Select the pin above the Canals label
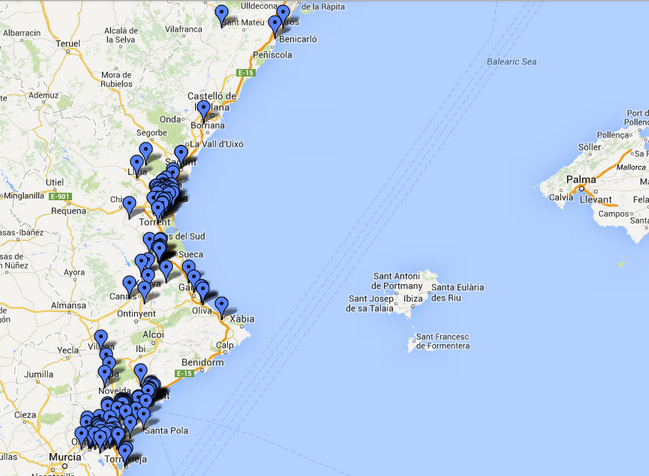This screenshot has width=649, height=476. [130, 286]
